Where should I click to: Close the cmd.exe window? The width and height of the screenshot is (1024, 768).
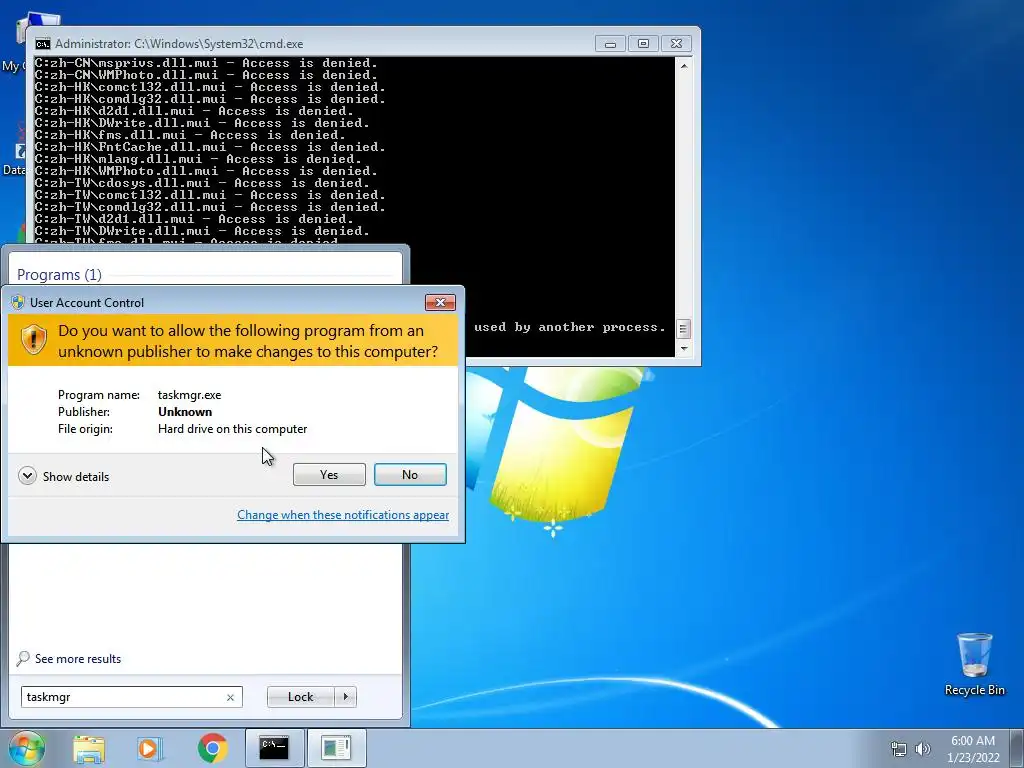point(677,44)
